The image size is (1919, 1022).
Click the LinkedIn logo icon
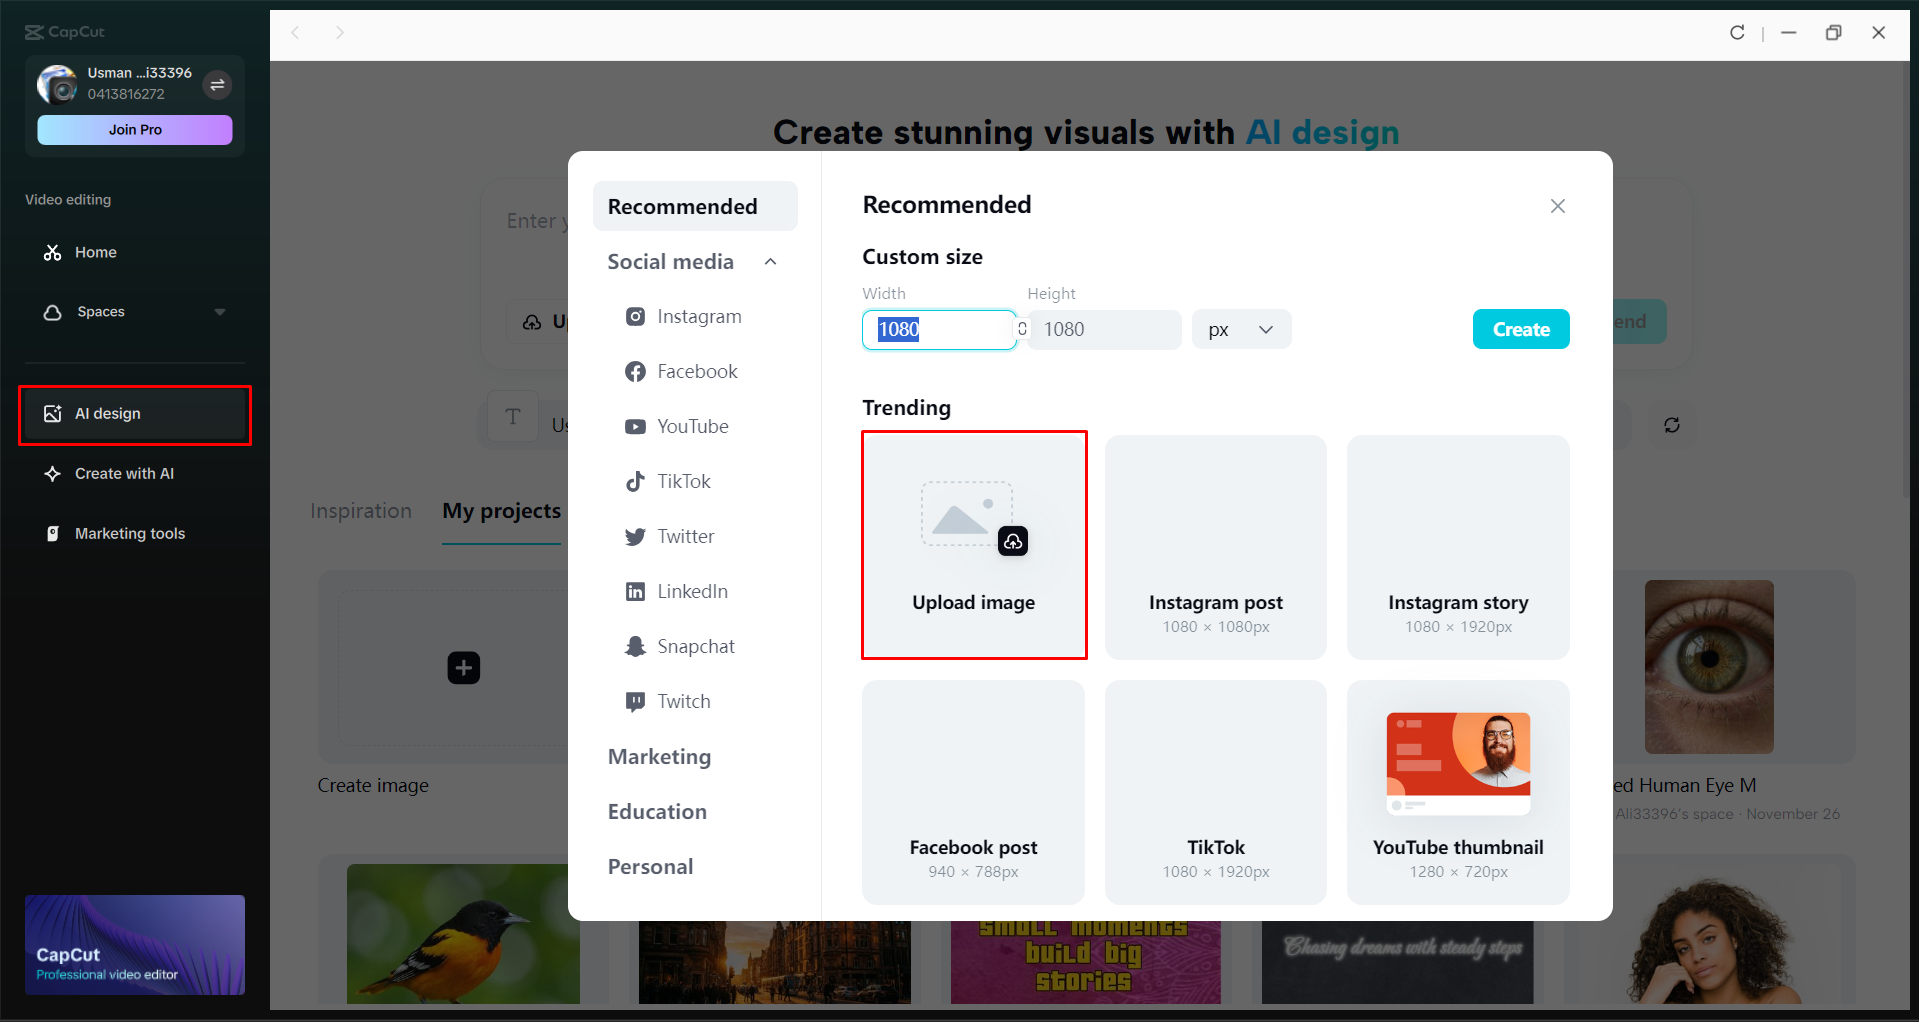click(x=635, y=592)
